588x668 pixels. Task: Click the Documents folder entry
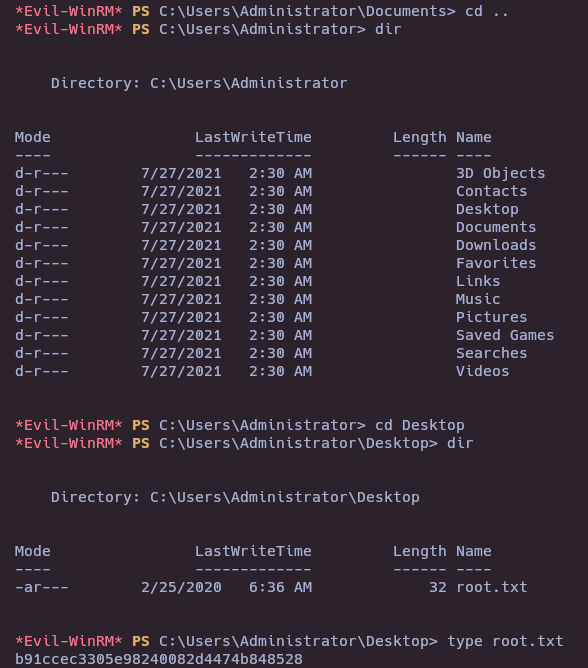(496, 227)
